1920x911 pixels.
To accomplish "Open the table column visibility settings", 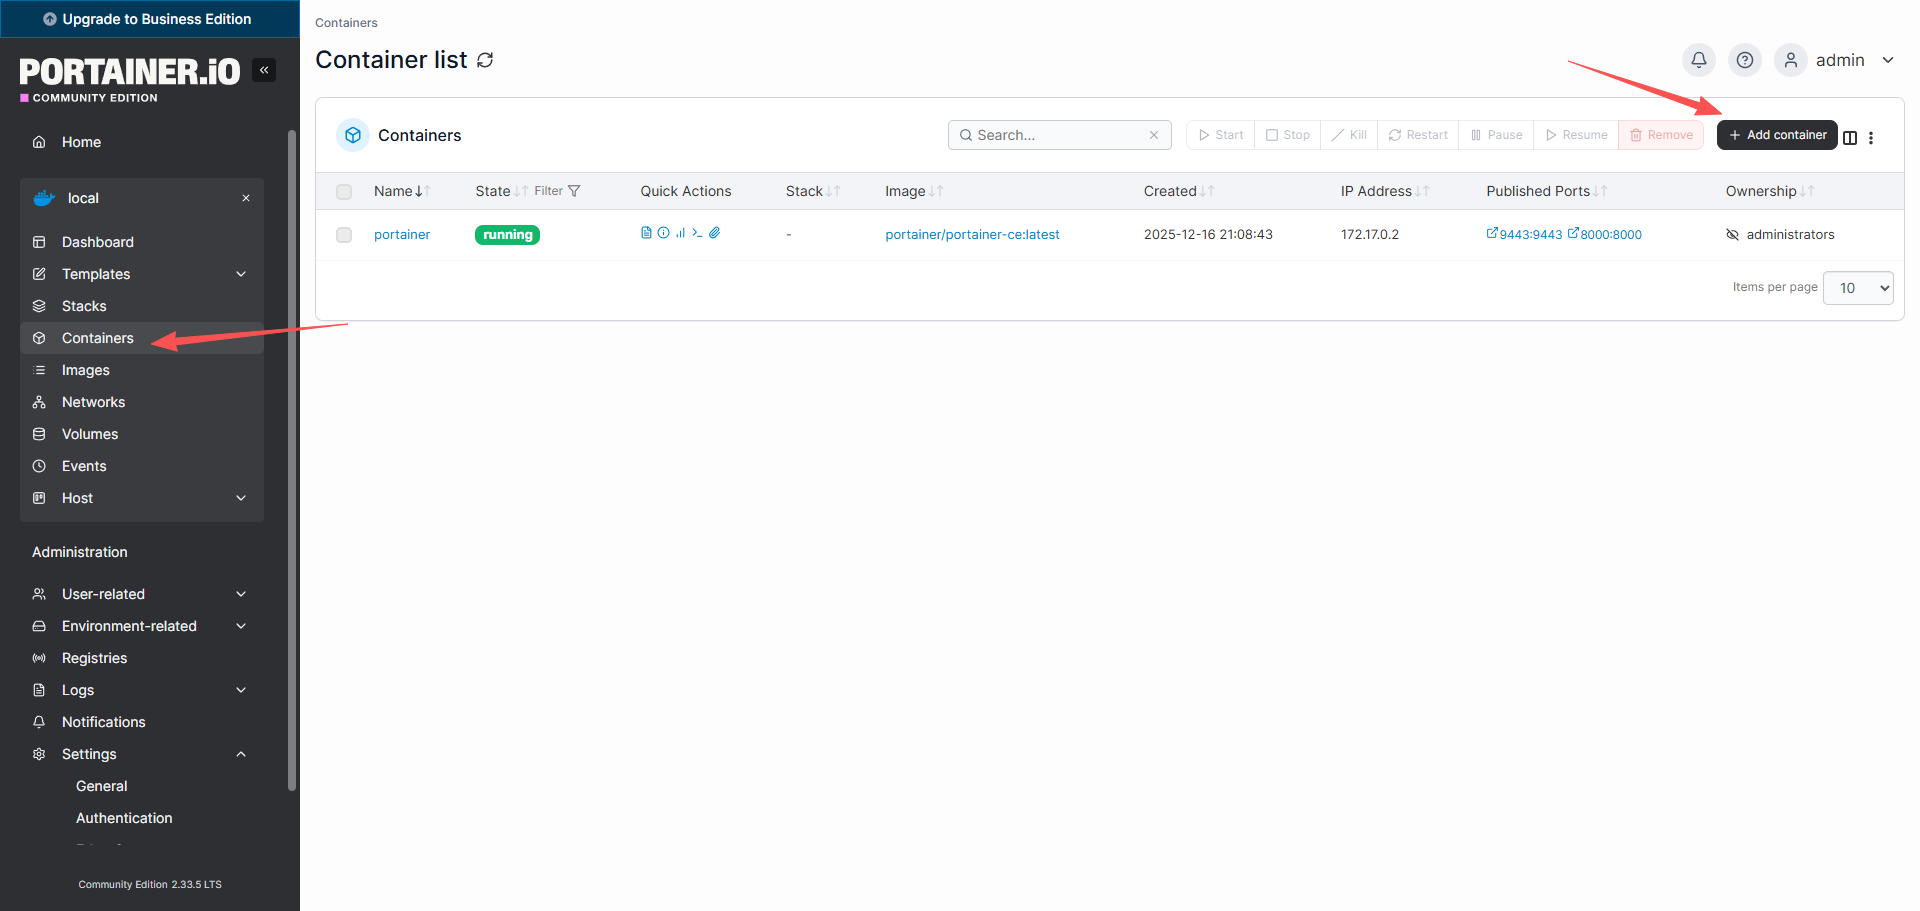I will click(x=1850, y=138).
